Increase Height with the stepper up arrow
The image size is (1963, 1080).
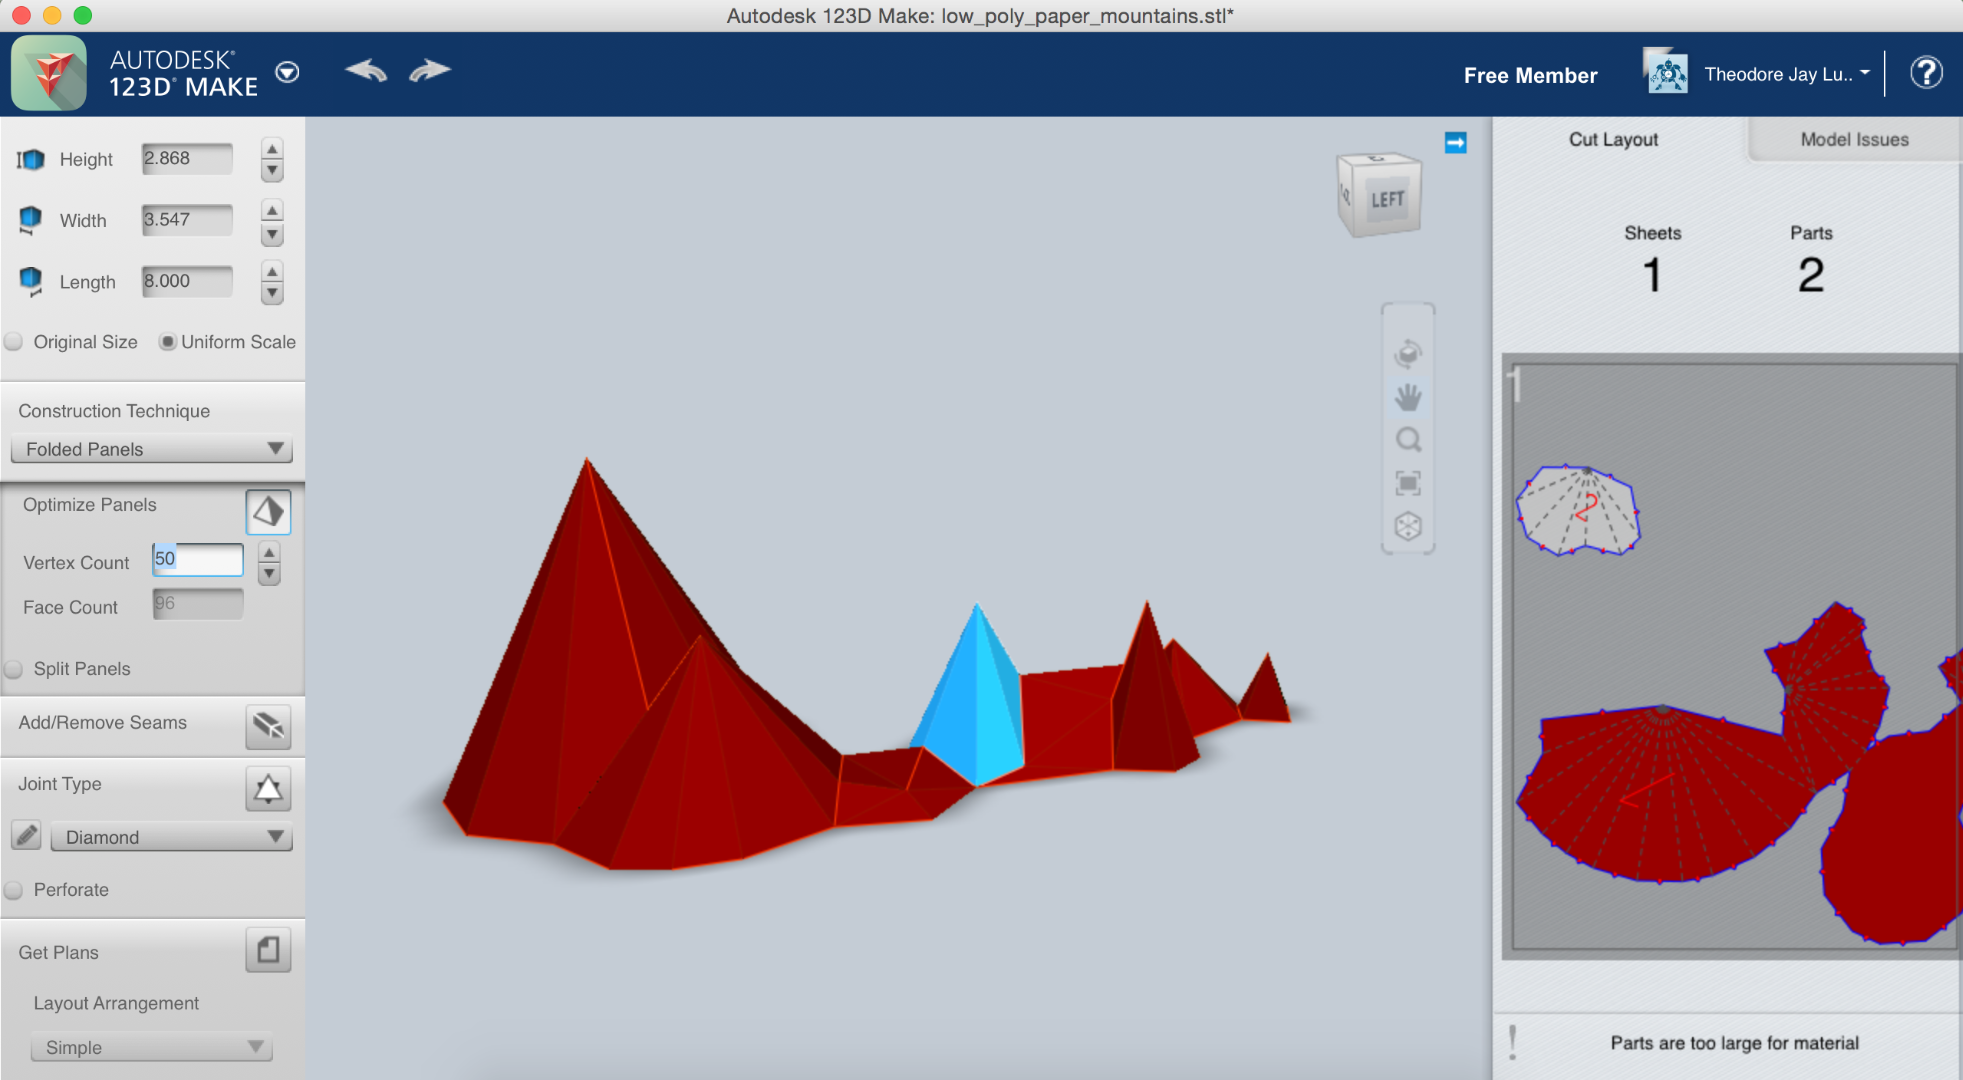tap(271, 148)
